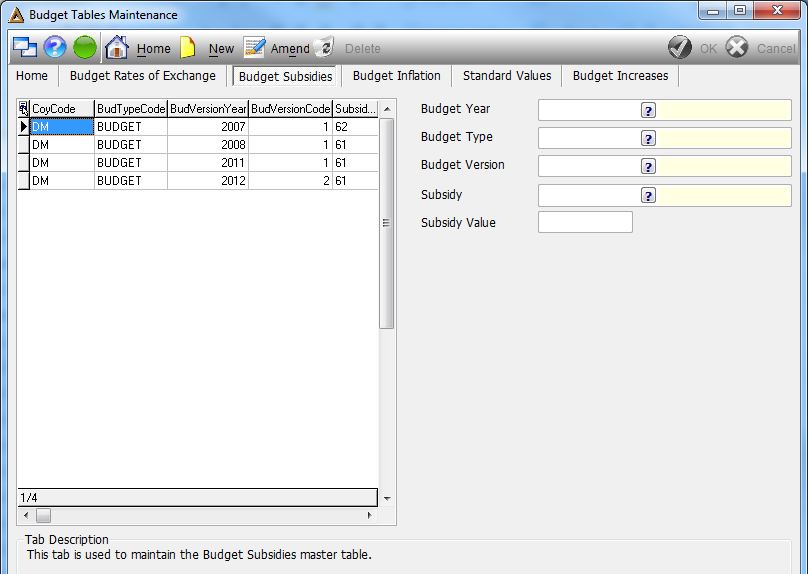The height and width of the screenshot is (574, 808).
Task: Open help via blue question mark icon
Action: click(55, 47)
